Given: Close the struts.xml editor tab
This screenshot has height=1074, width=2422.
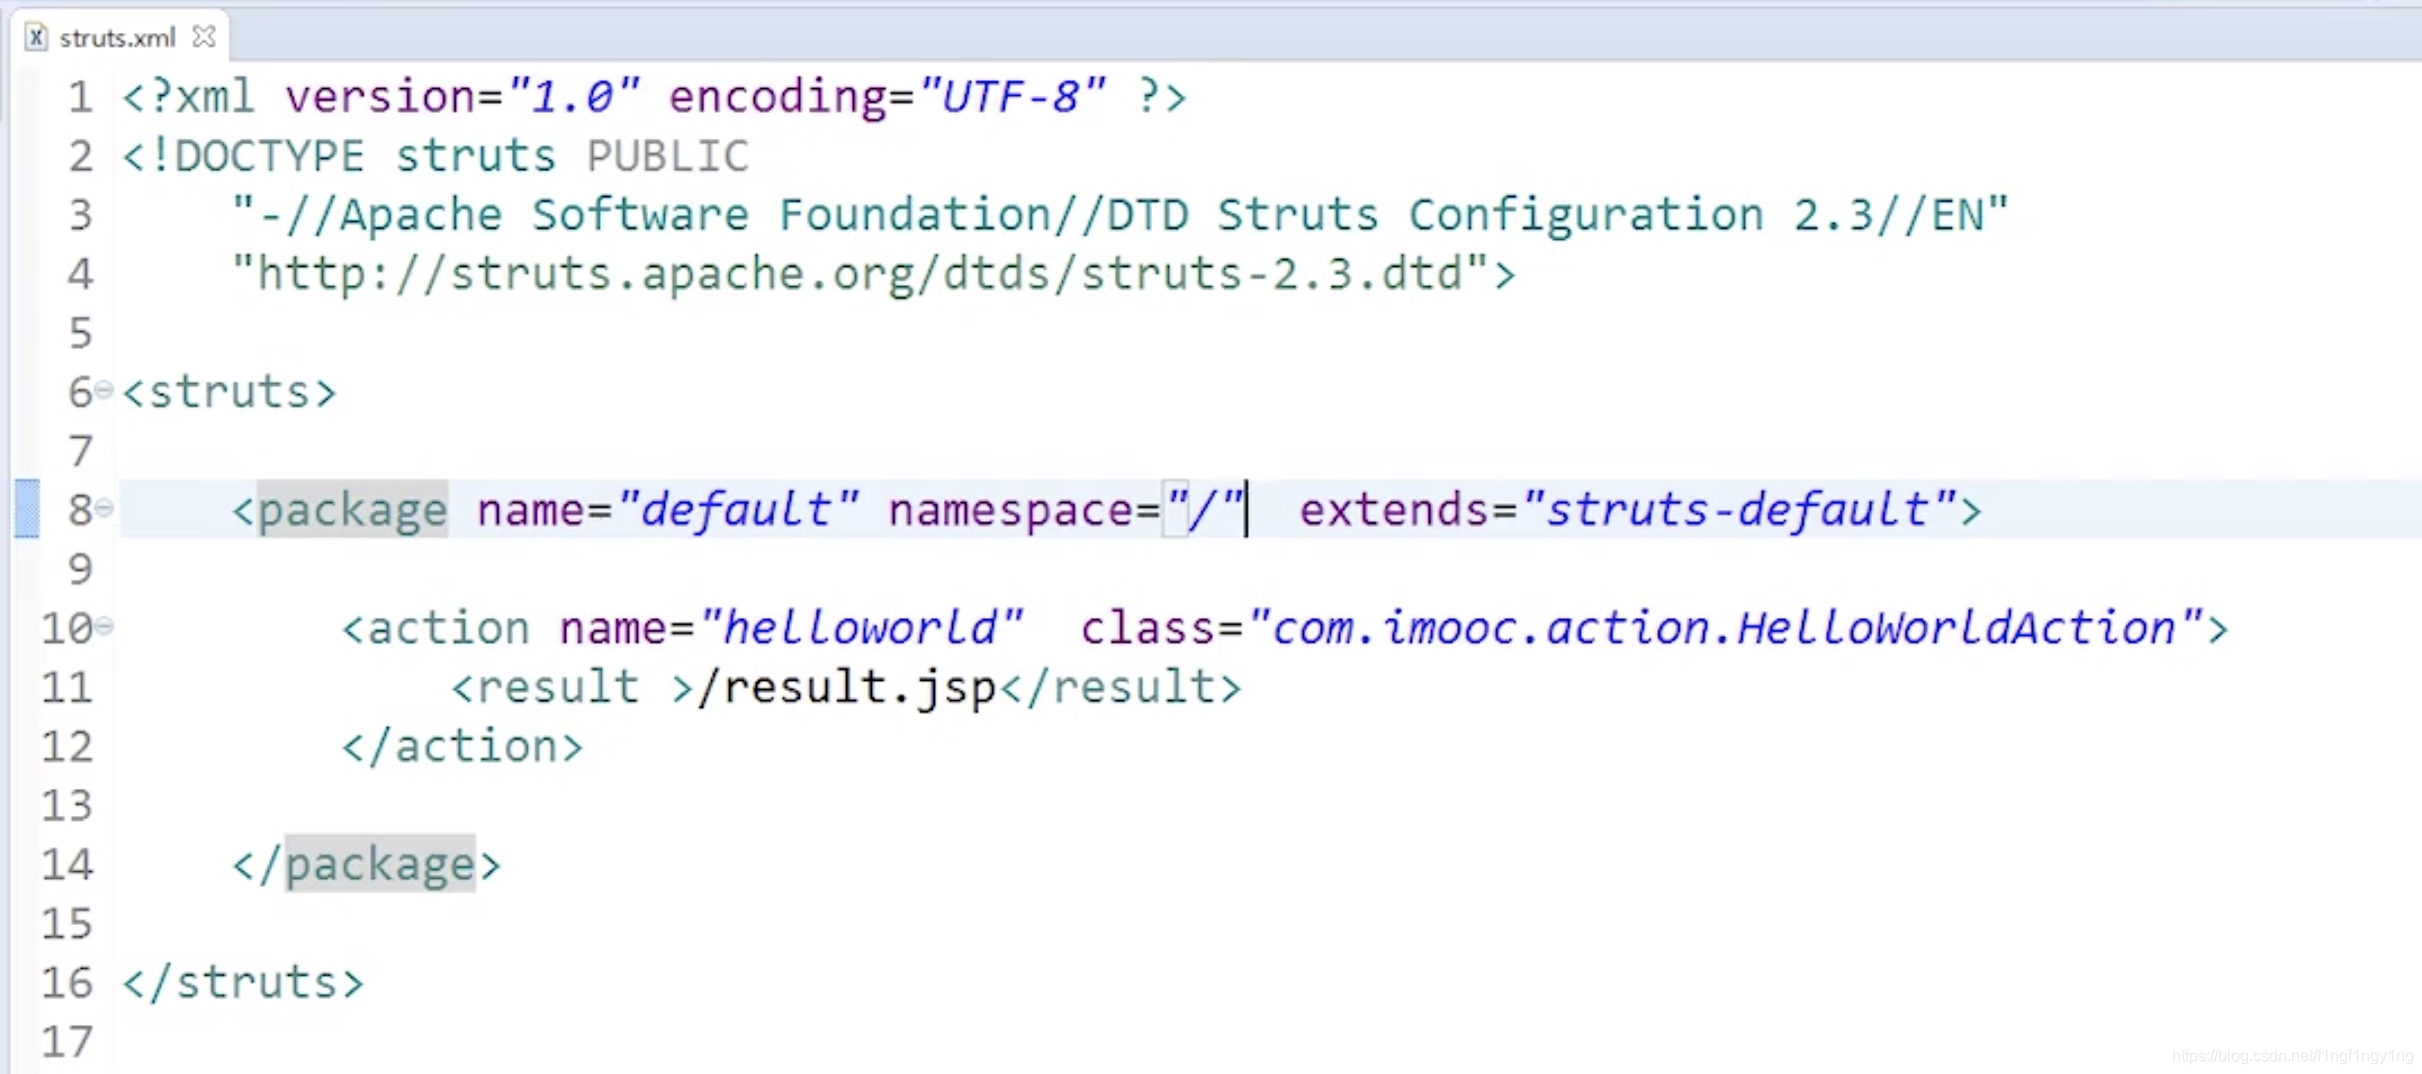Looking at the screenshot, I should click(204, 37).
